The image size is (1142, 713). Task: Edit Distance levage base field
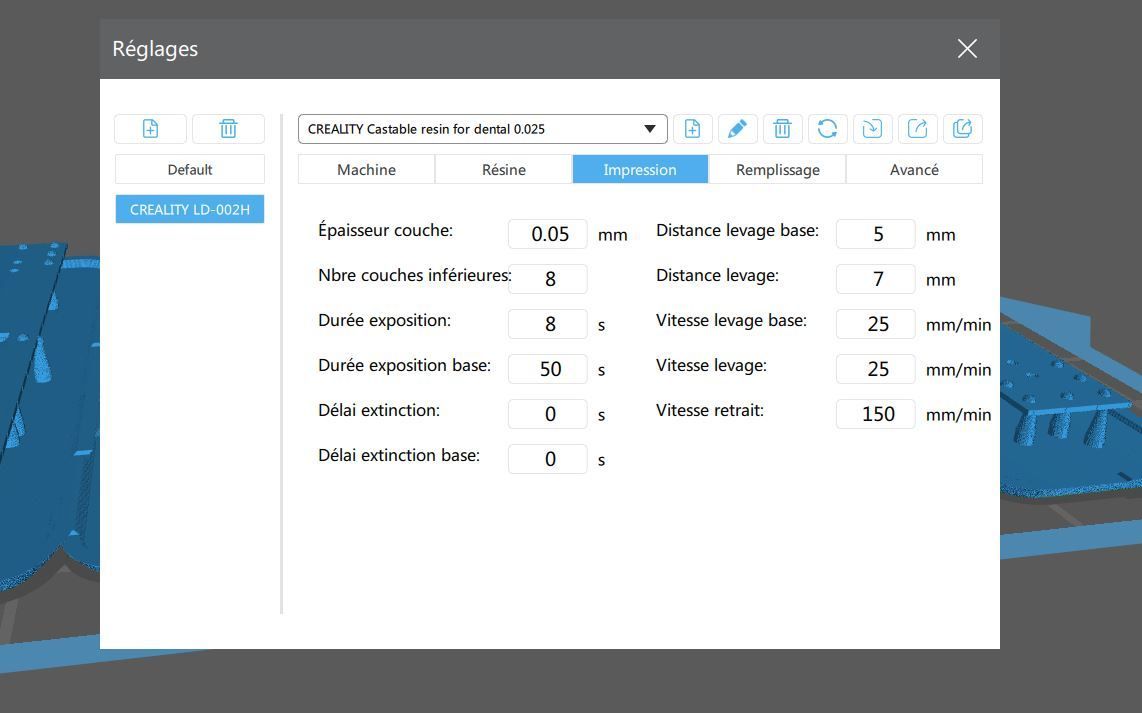point(875,234)
